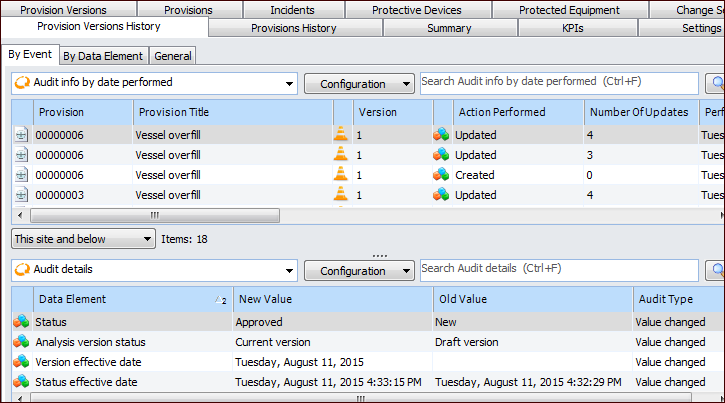
Task: Open the lower Configuration button menu
Action: (359, 270)
